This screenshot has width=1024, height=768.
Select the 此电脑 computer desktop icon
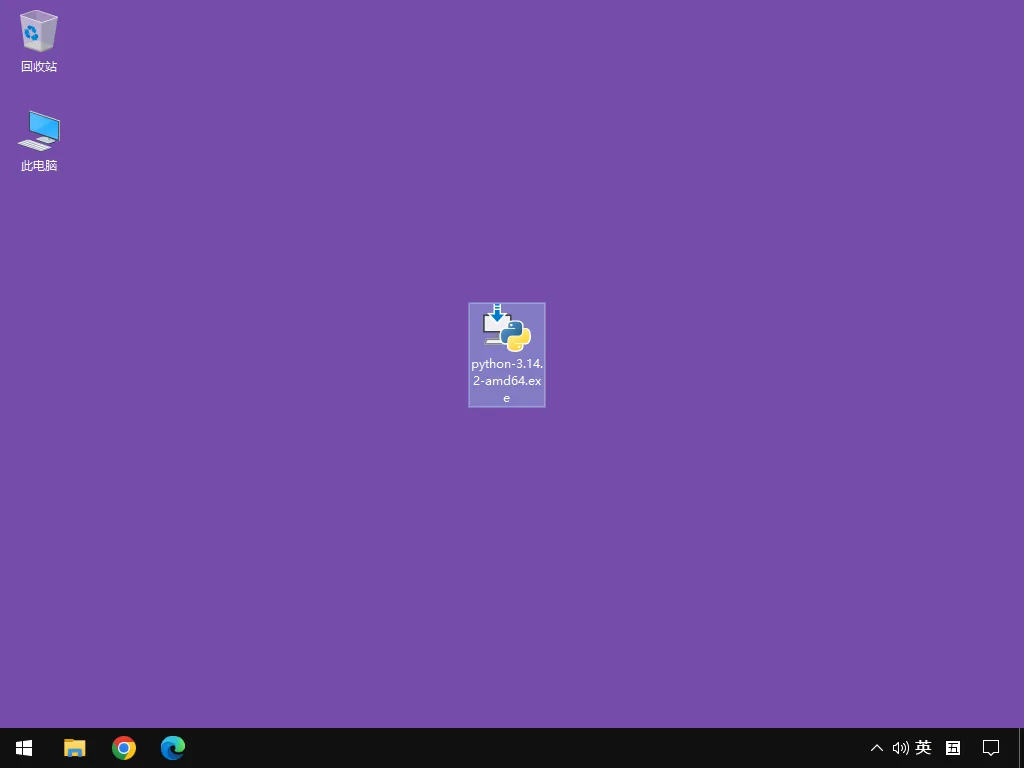tap(39, 131)
